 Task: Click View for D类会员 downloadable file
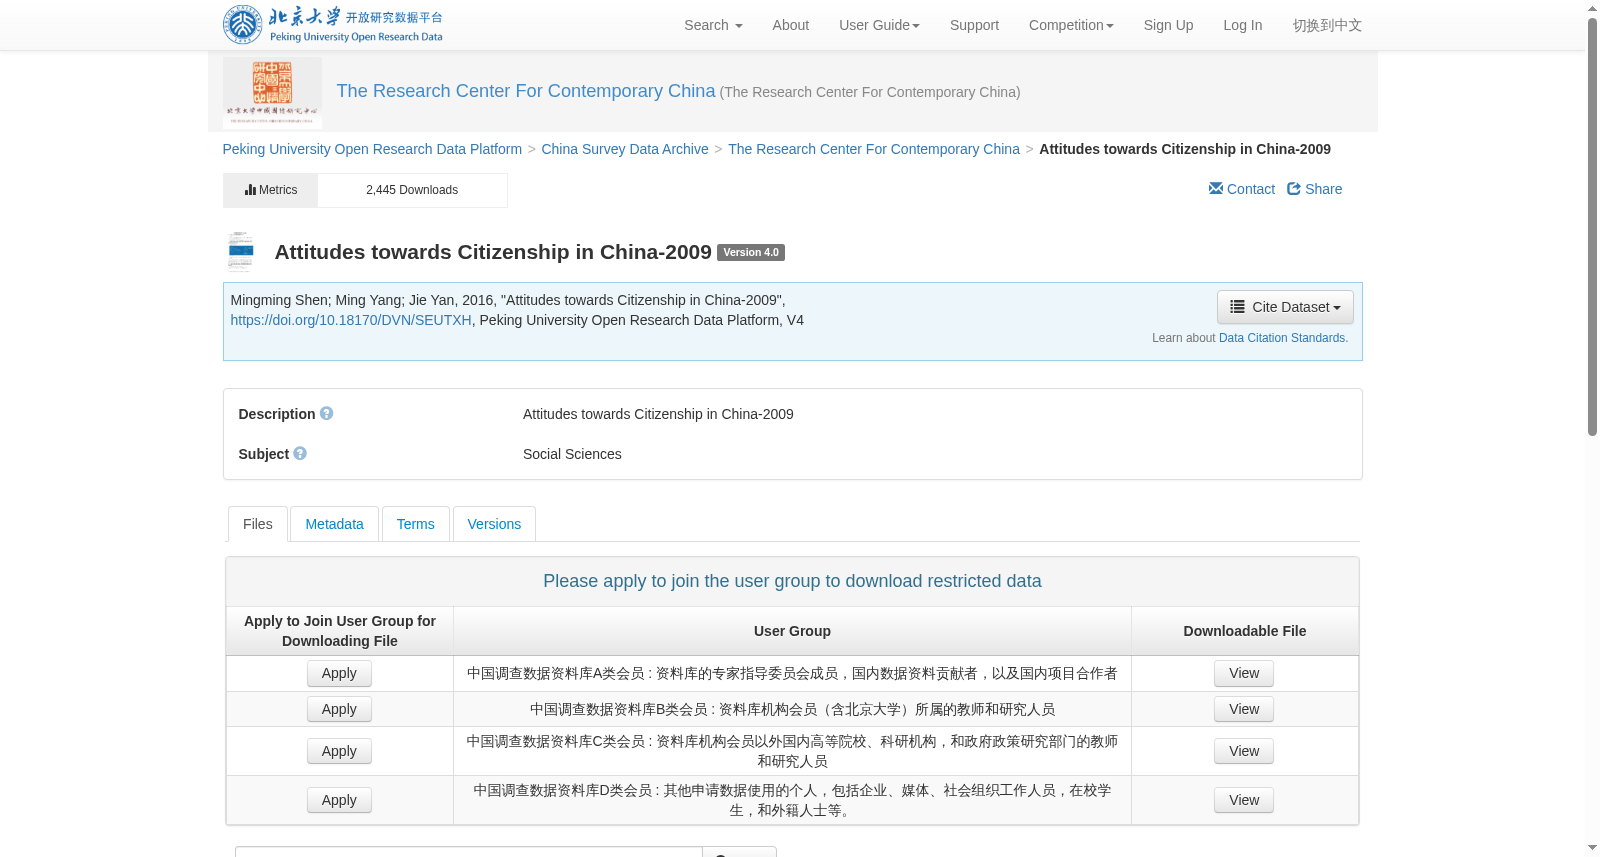click(x=1244, y=800)
